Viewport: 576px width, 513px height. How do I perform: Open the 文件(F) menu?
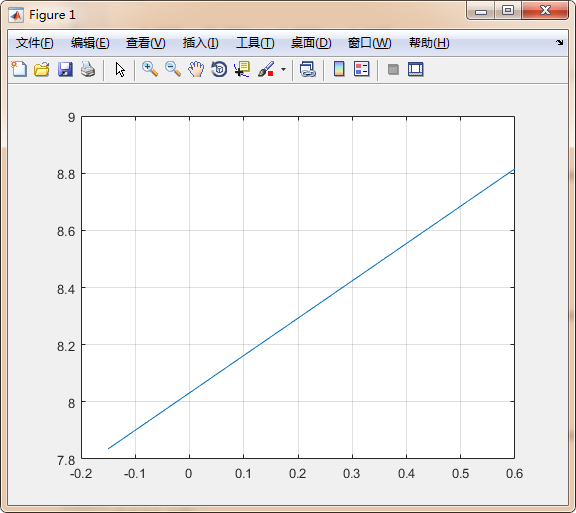(x=35, y=43)
